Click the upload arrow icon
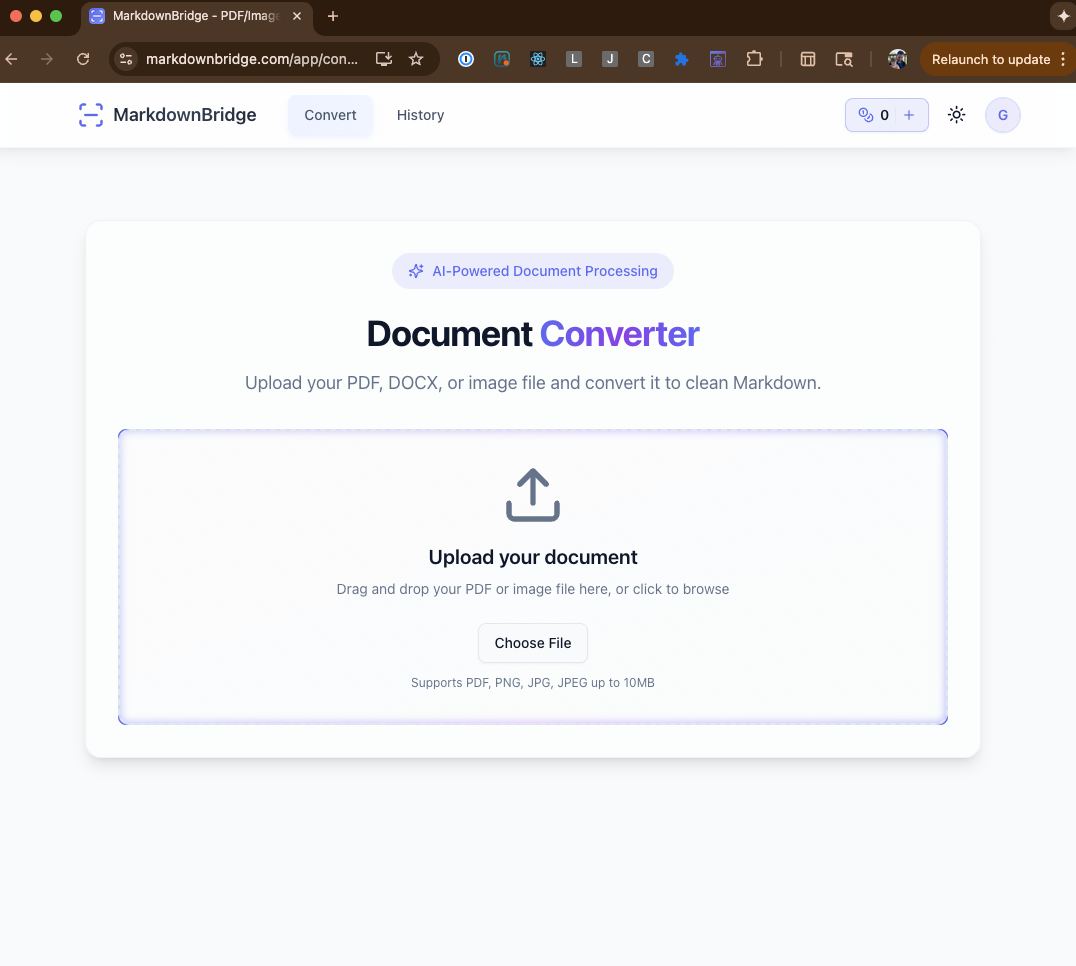Viewport: 1076px width, 966px height. tap(533, 495)
